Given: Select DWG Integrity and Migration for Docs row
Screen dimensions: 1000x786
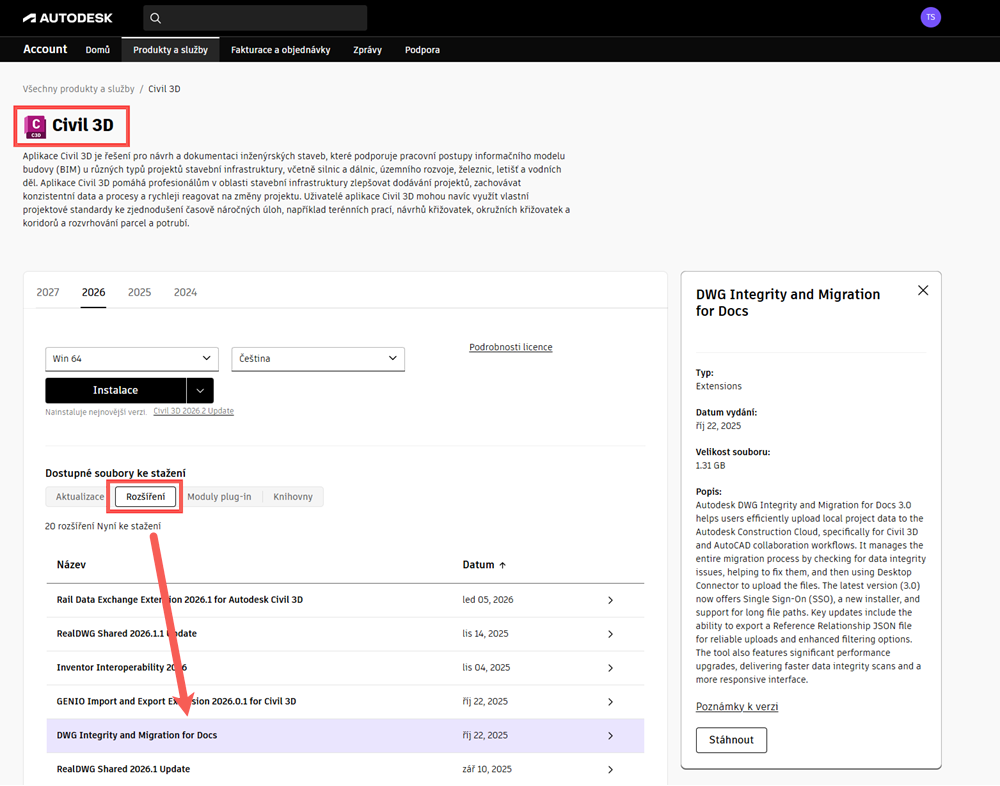Looking at the screenshot, I should pyautogui.click(x=345, y=736).
